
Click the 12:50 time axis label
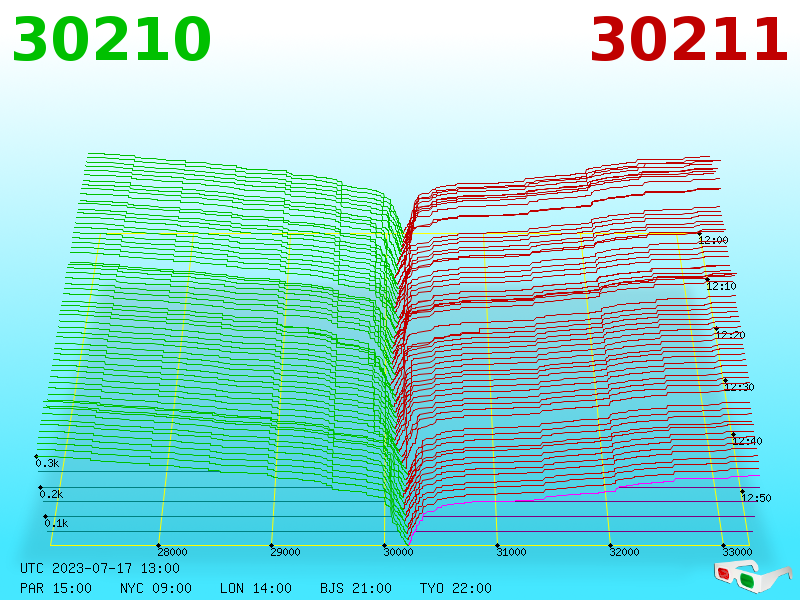[x=756, y=498]
